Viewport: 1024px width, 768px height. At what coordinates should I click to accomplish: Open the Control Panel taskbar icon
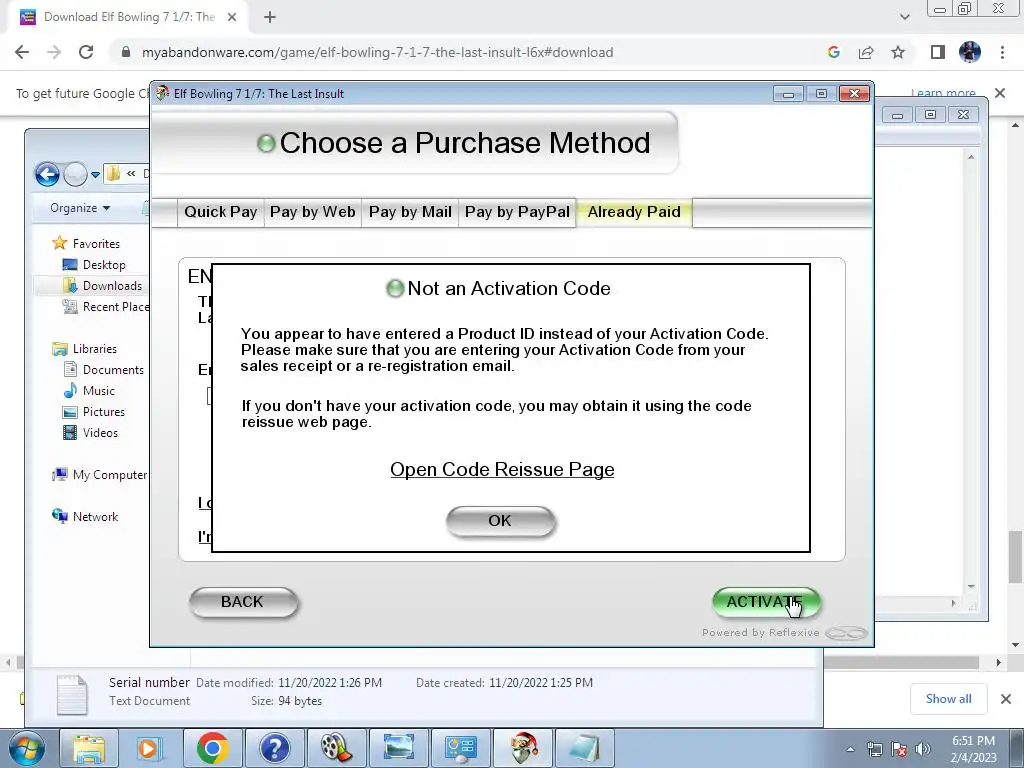click(460, 748)
